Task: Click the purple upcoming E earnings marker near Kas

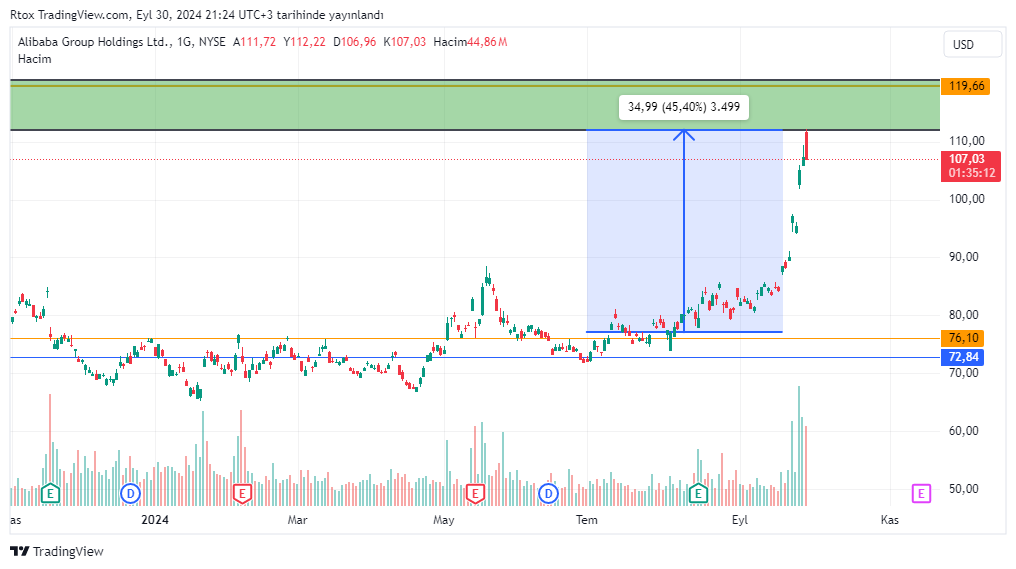Action: (x=921, y=493)
